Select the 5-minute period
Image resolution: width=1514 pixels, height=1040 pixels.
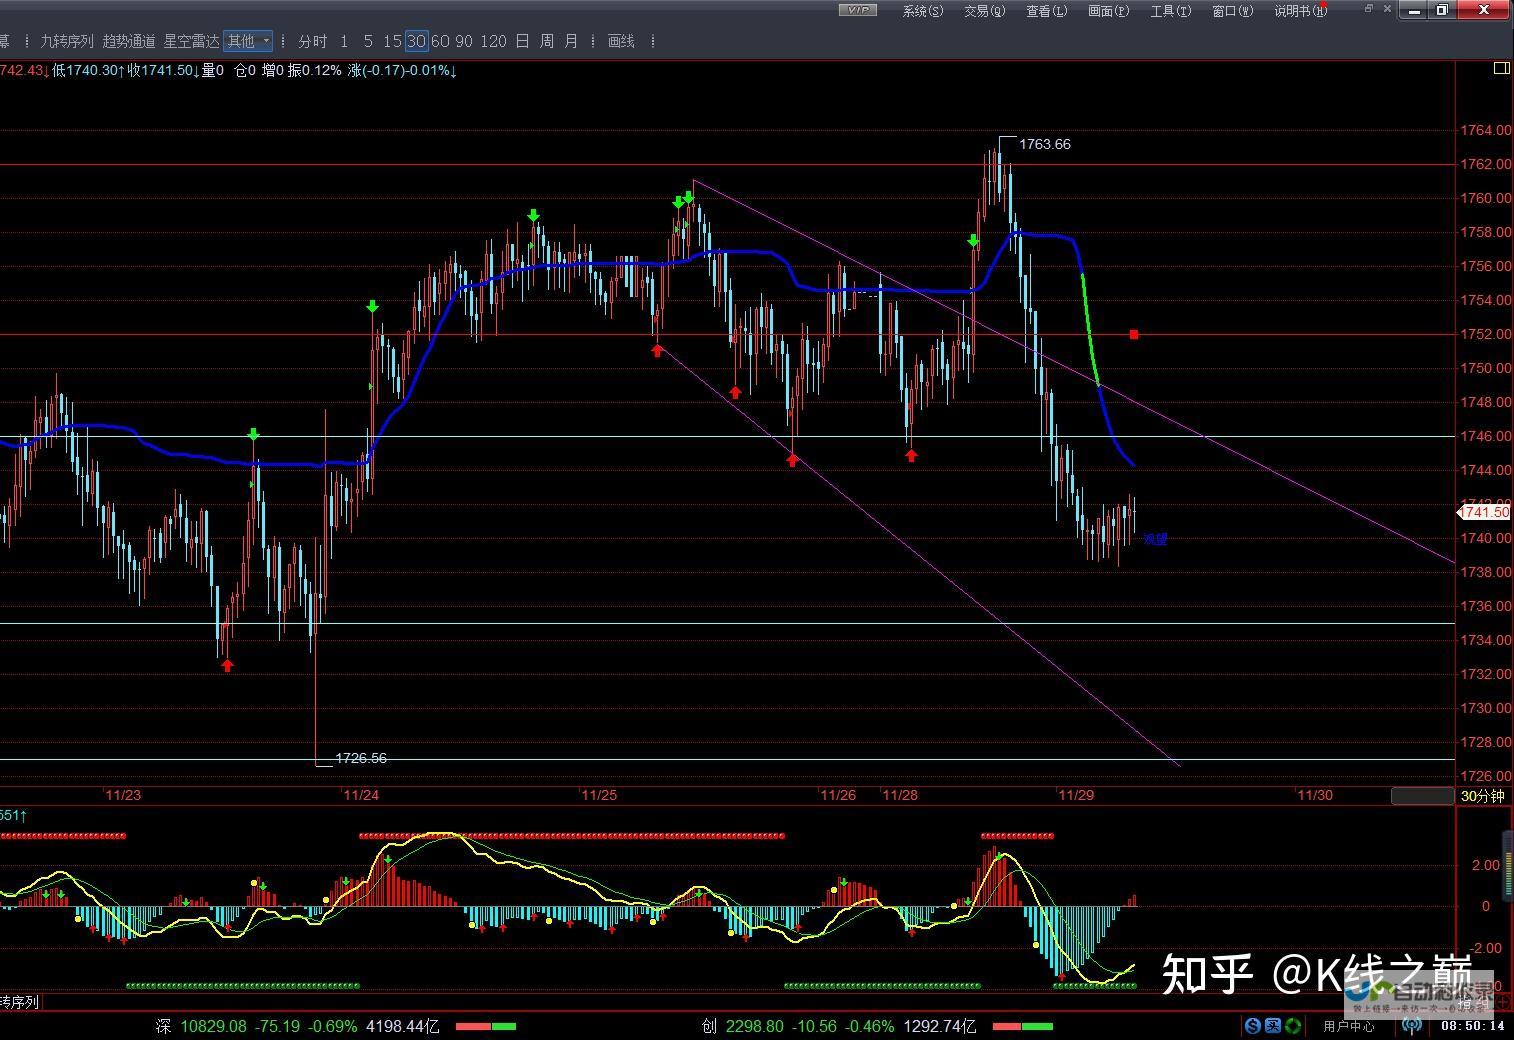pos(368,41)
